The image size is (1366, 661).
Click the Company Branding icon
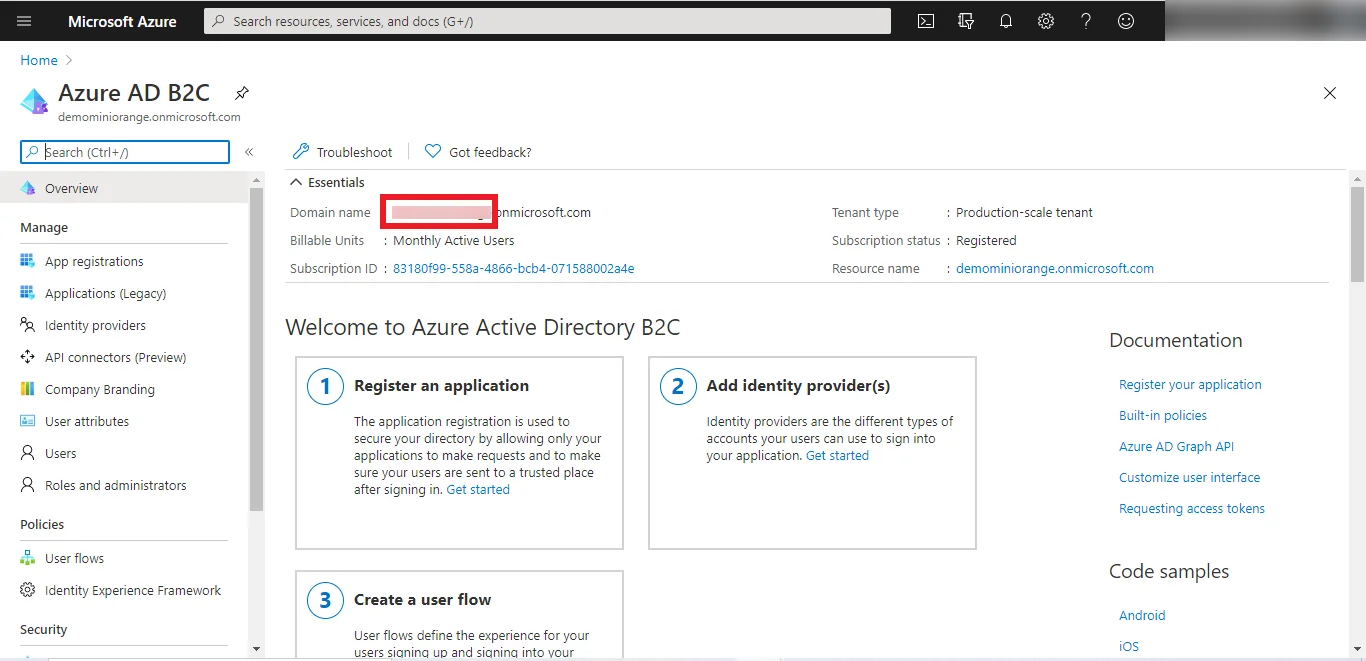26,389
